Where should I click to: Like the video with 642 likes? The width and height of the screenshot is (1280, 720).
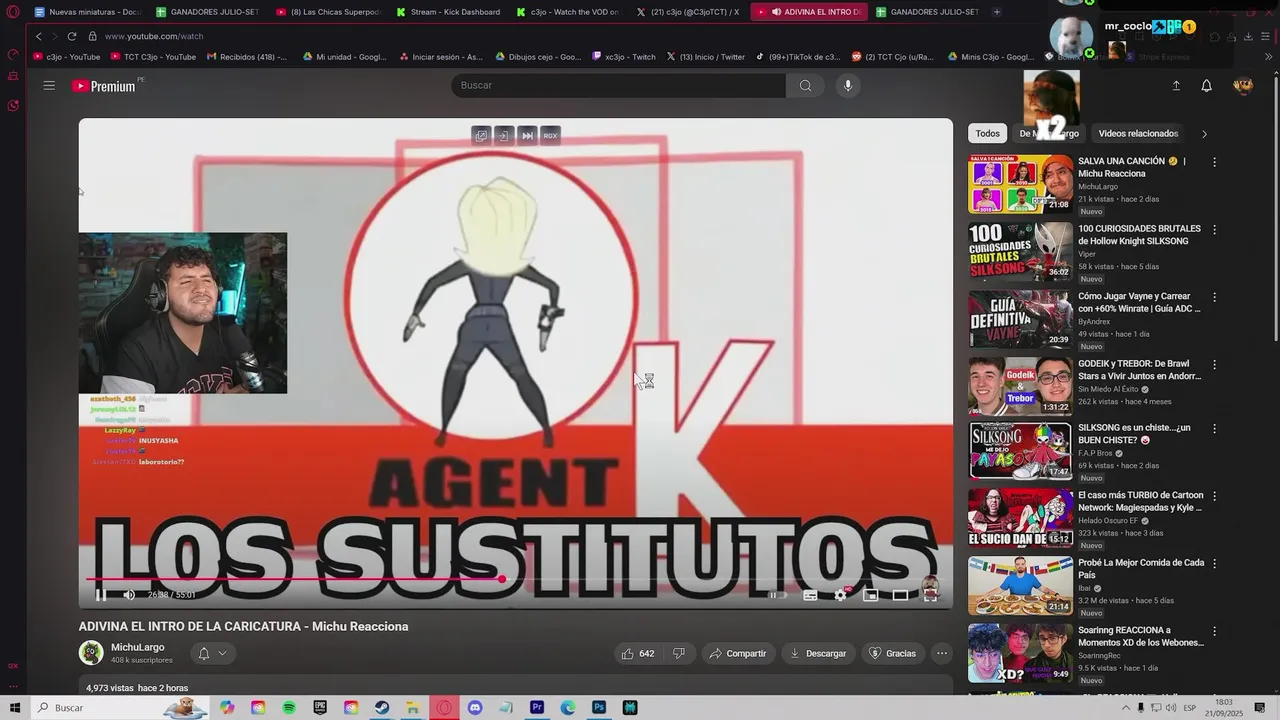[x=637, y=654]
